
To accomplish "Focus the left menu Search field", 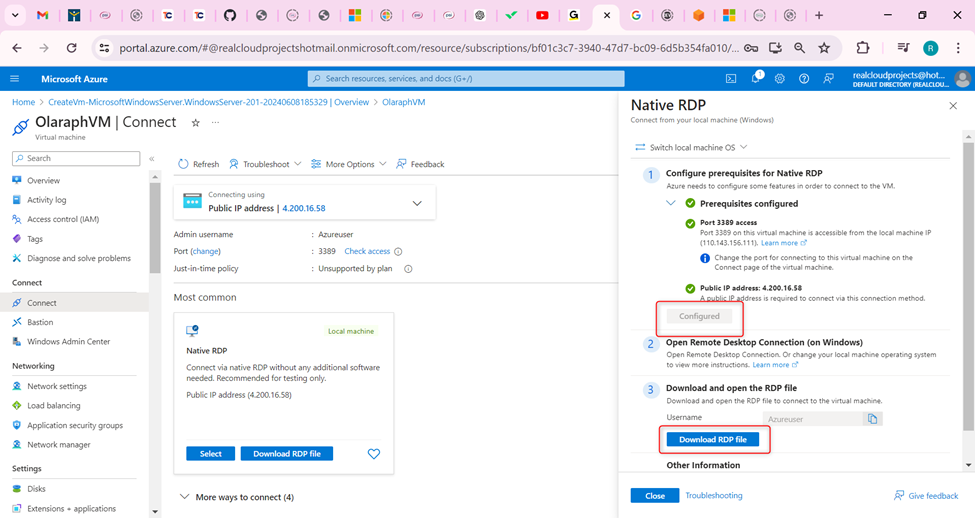I will coord(76,159).
